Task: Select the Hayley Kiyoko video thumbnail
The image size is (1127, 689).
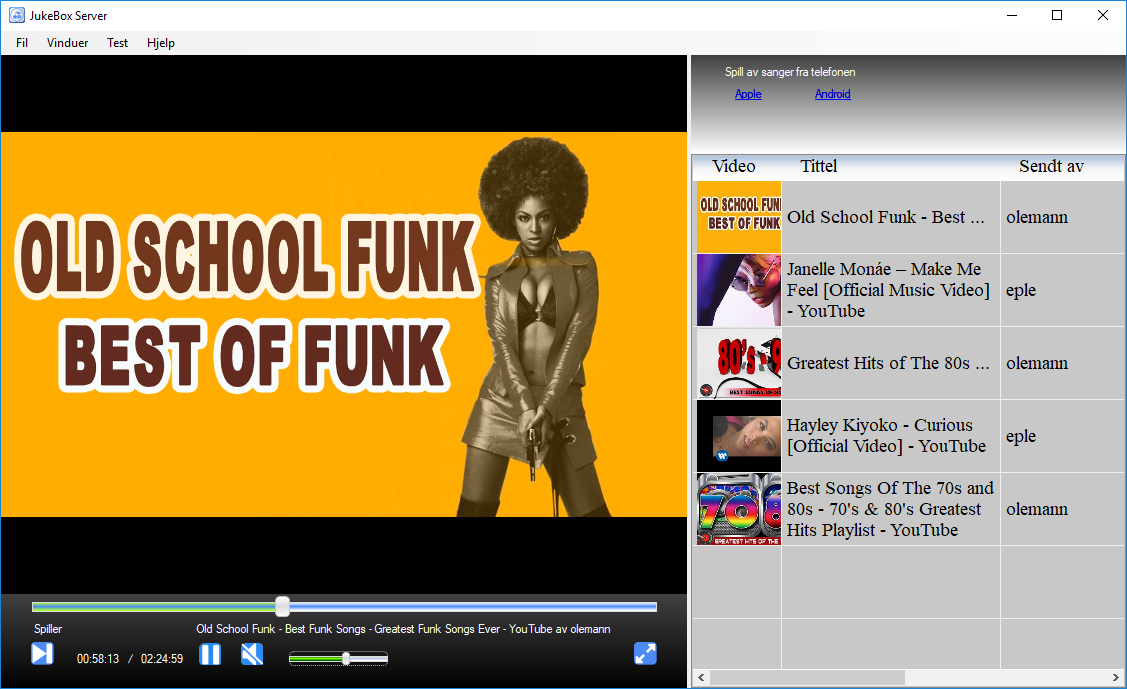Action: click(x=739, y=436)
